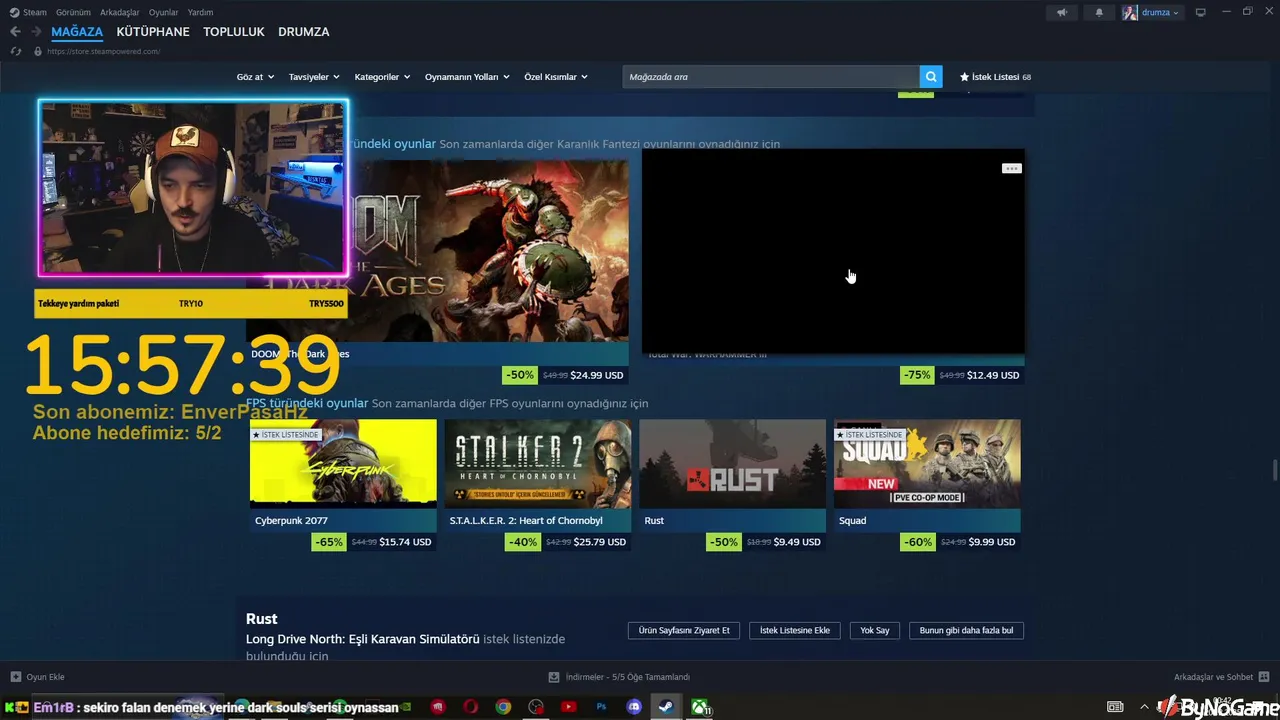
Task: Open Photoshop icon in taskbar
Action: 602,707
